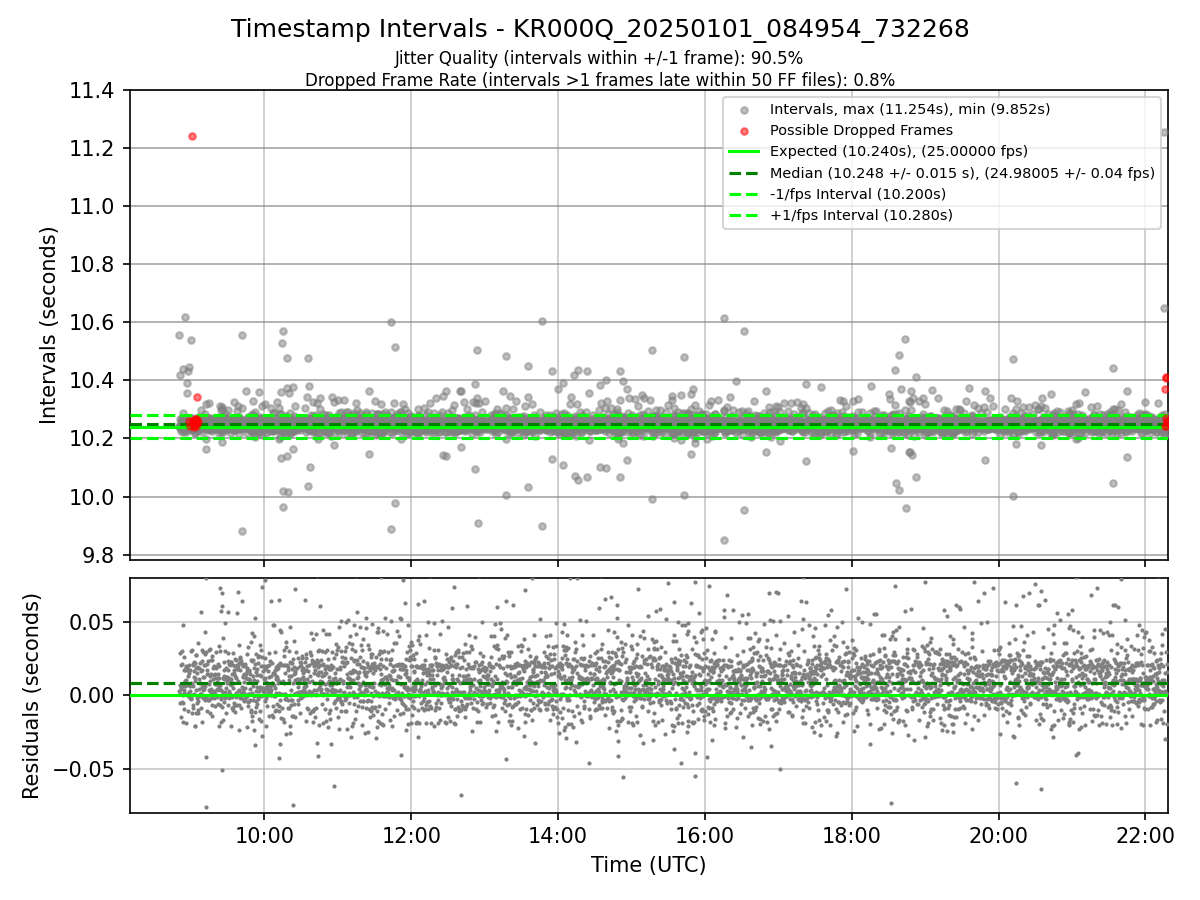The height and width of the screenshot is (900, 1200).
Task: Click the 10.8 y-axis tick label
Action: point(94,265)
